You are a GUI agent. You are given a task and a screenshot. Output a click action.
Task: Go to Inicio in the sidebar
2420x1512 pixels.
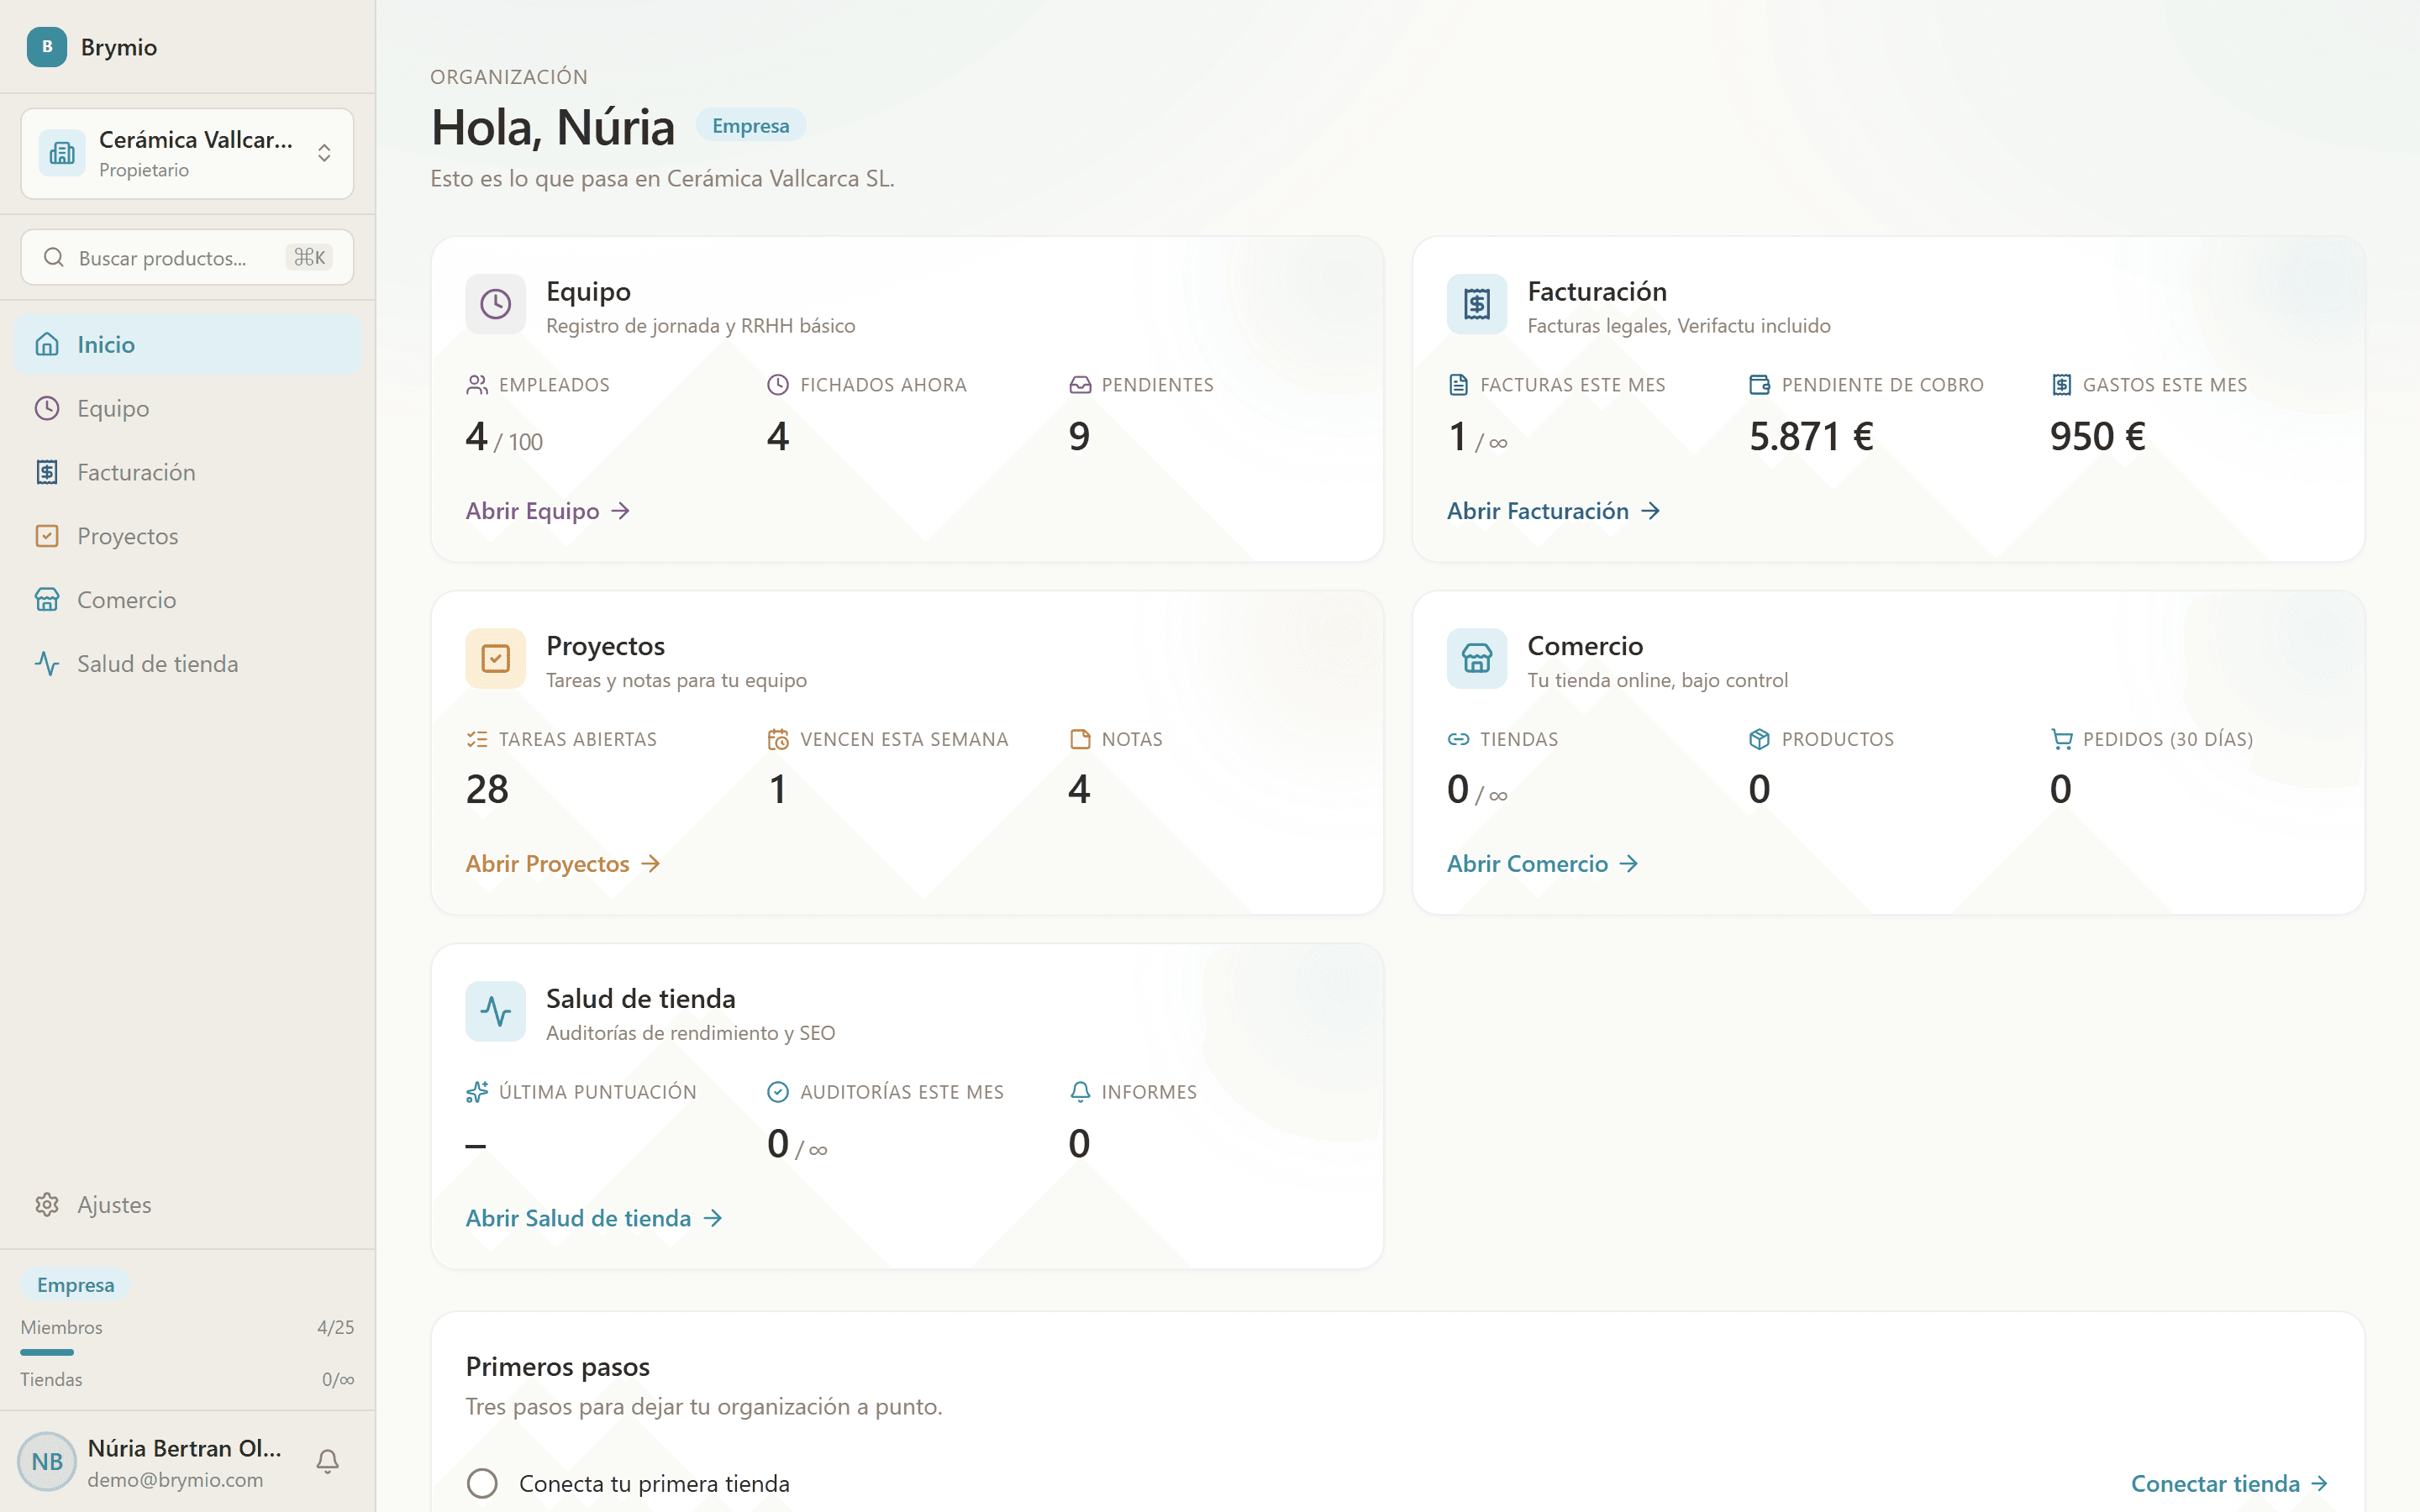188,345
